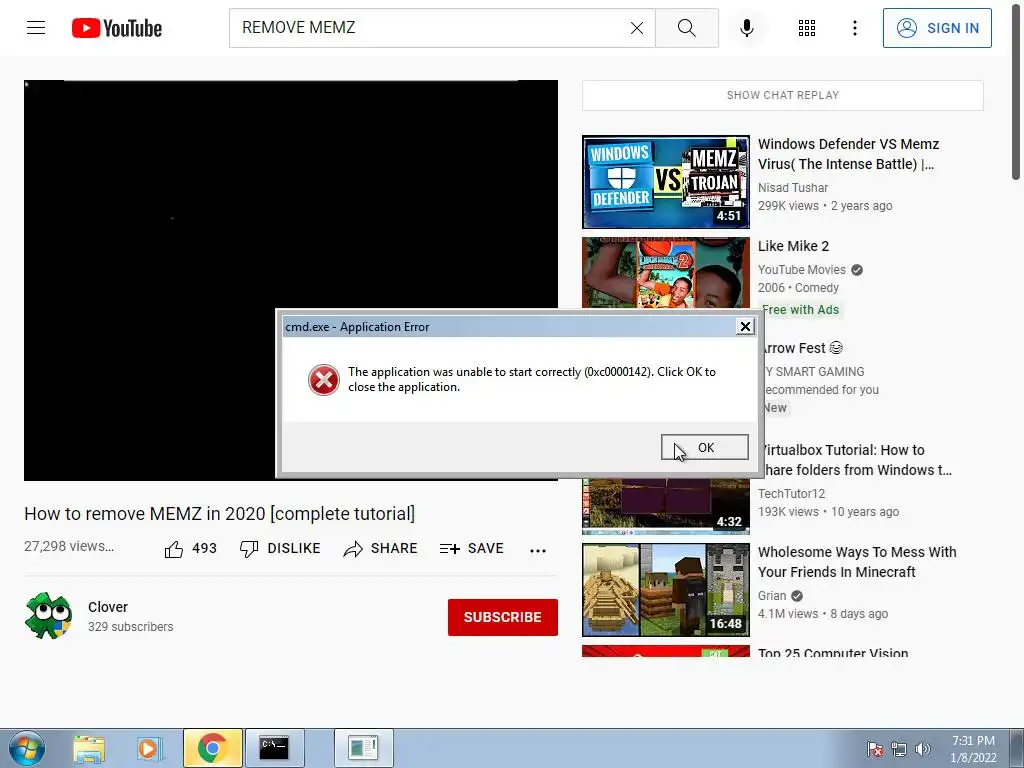This screenshot has width=1024, height=768.
Task: Open the Windows Start orb
Action: pos(27,748)
